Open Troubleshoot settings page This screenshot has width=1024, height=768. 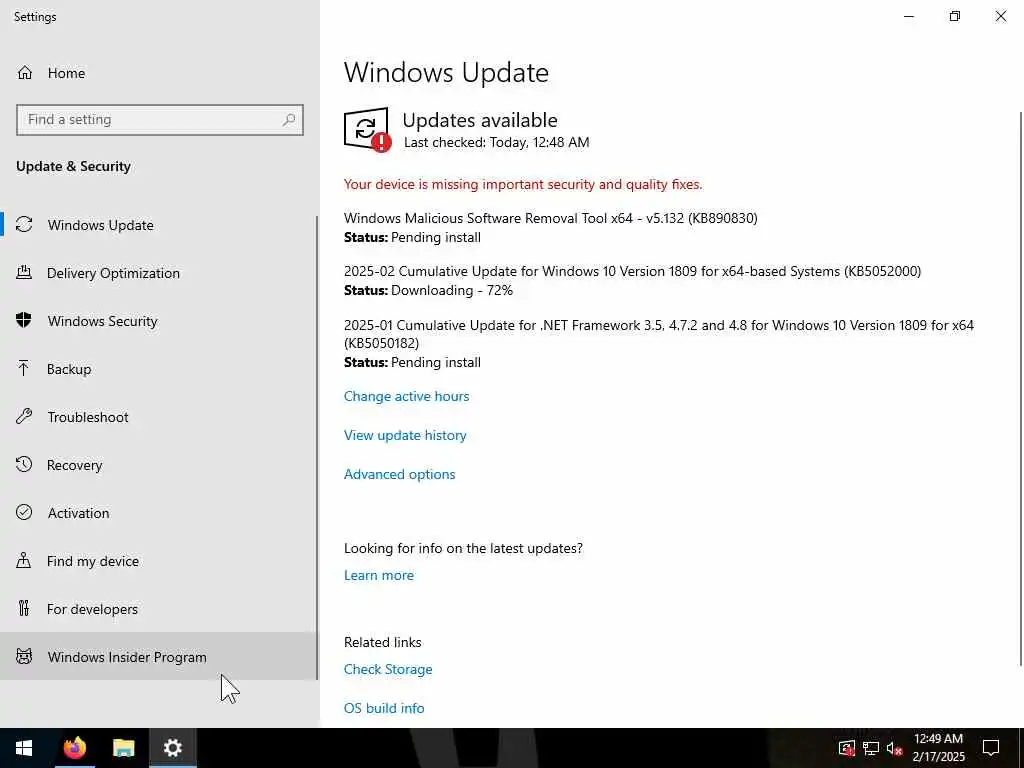click(158, 417)
